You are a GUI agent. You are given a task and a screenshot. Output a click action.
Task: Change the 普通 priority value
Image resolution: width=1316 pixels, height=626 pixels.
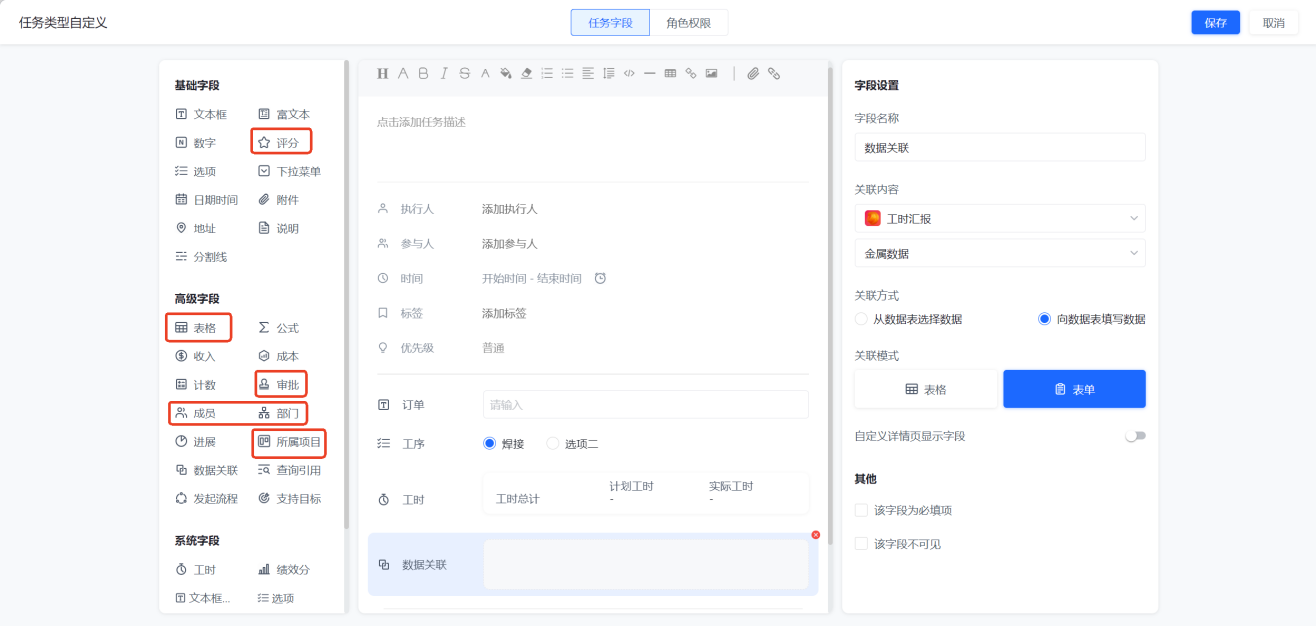[493, 348]
